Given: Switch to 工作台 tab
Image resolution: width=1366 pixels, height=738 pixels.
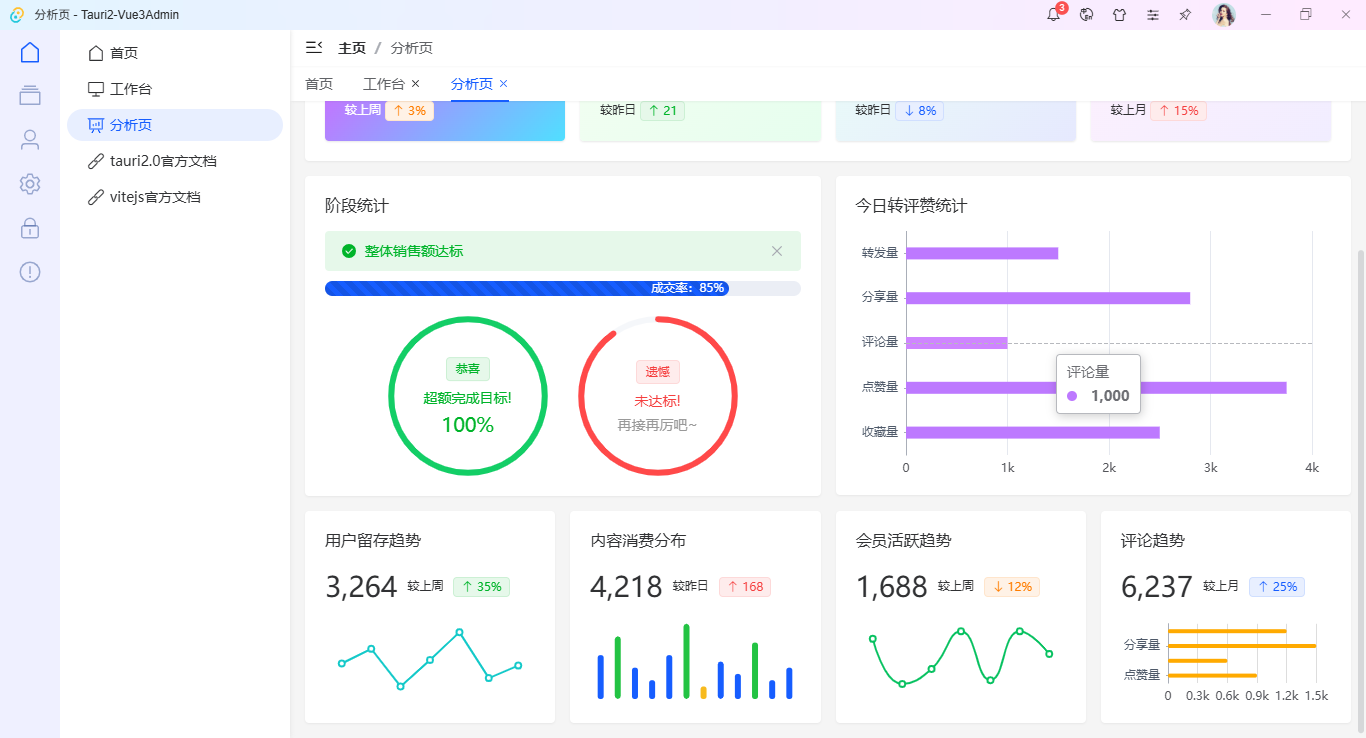Looking at the screenshot, I should tap(384, 84).
